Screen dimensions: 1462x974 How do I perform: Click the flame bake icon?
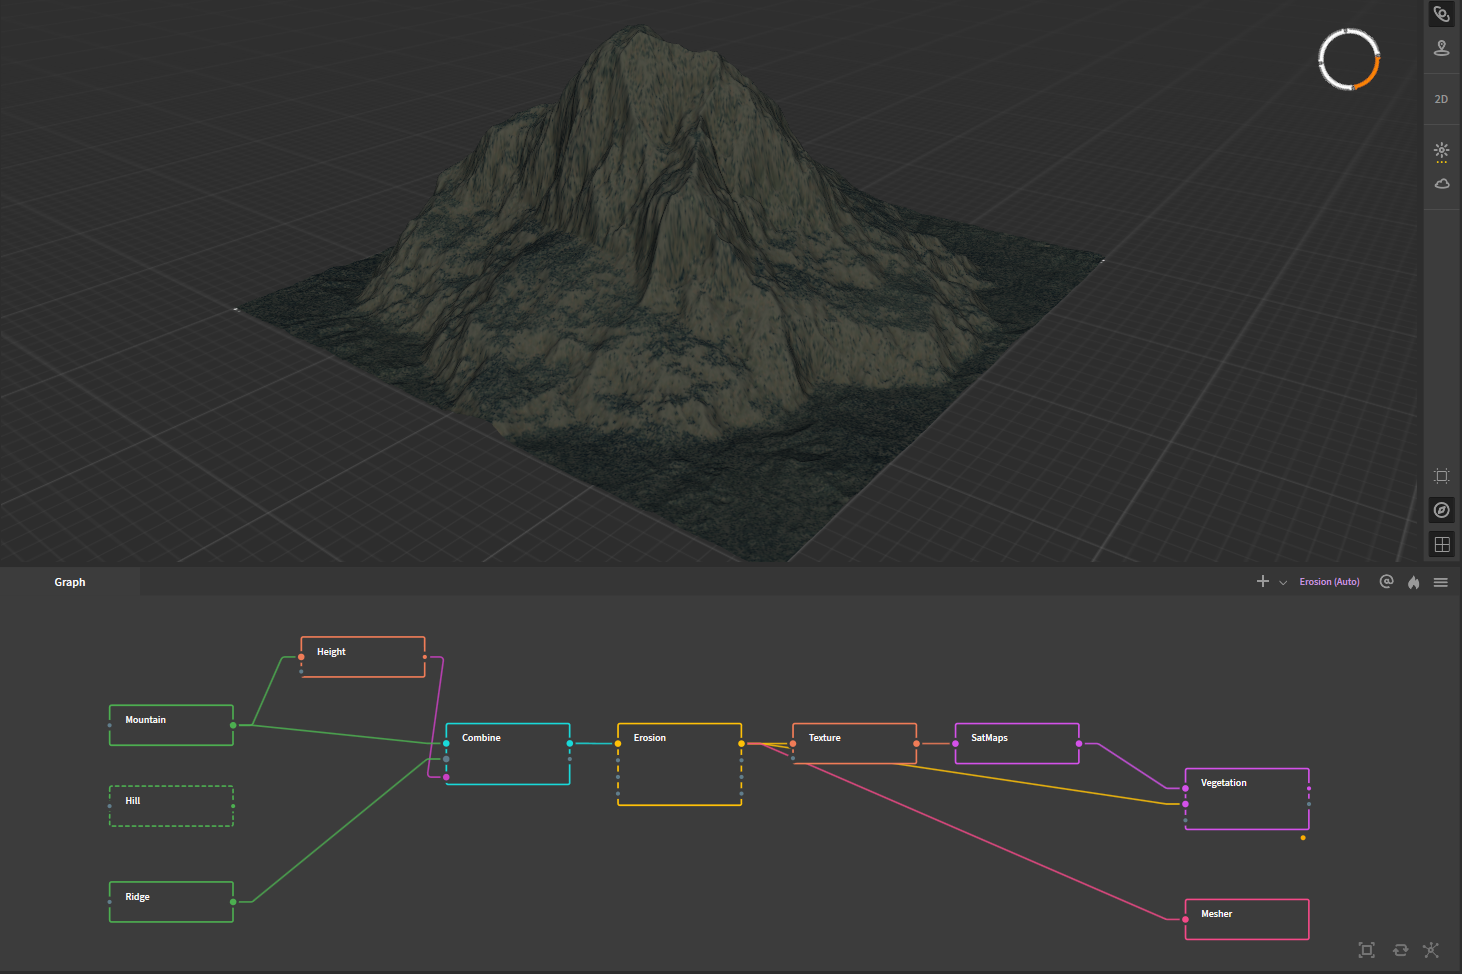(x=1413, y=582)
